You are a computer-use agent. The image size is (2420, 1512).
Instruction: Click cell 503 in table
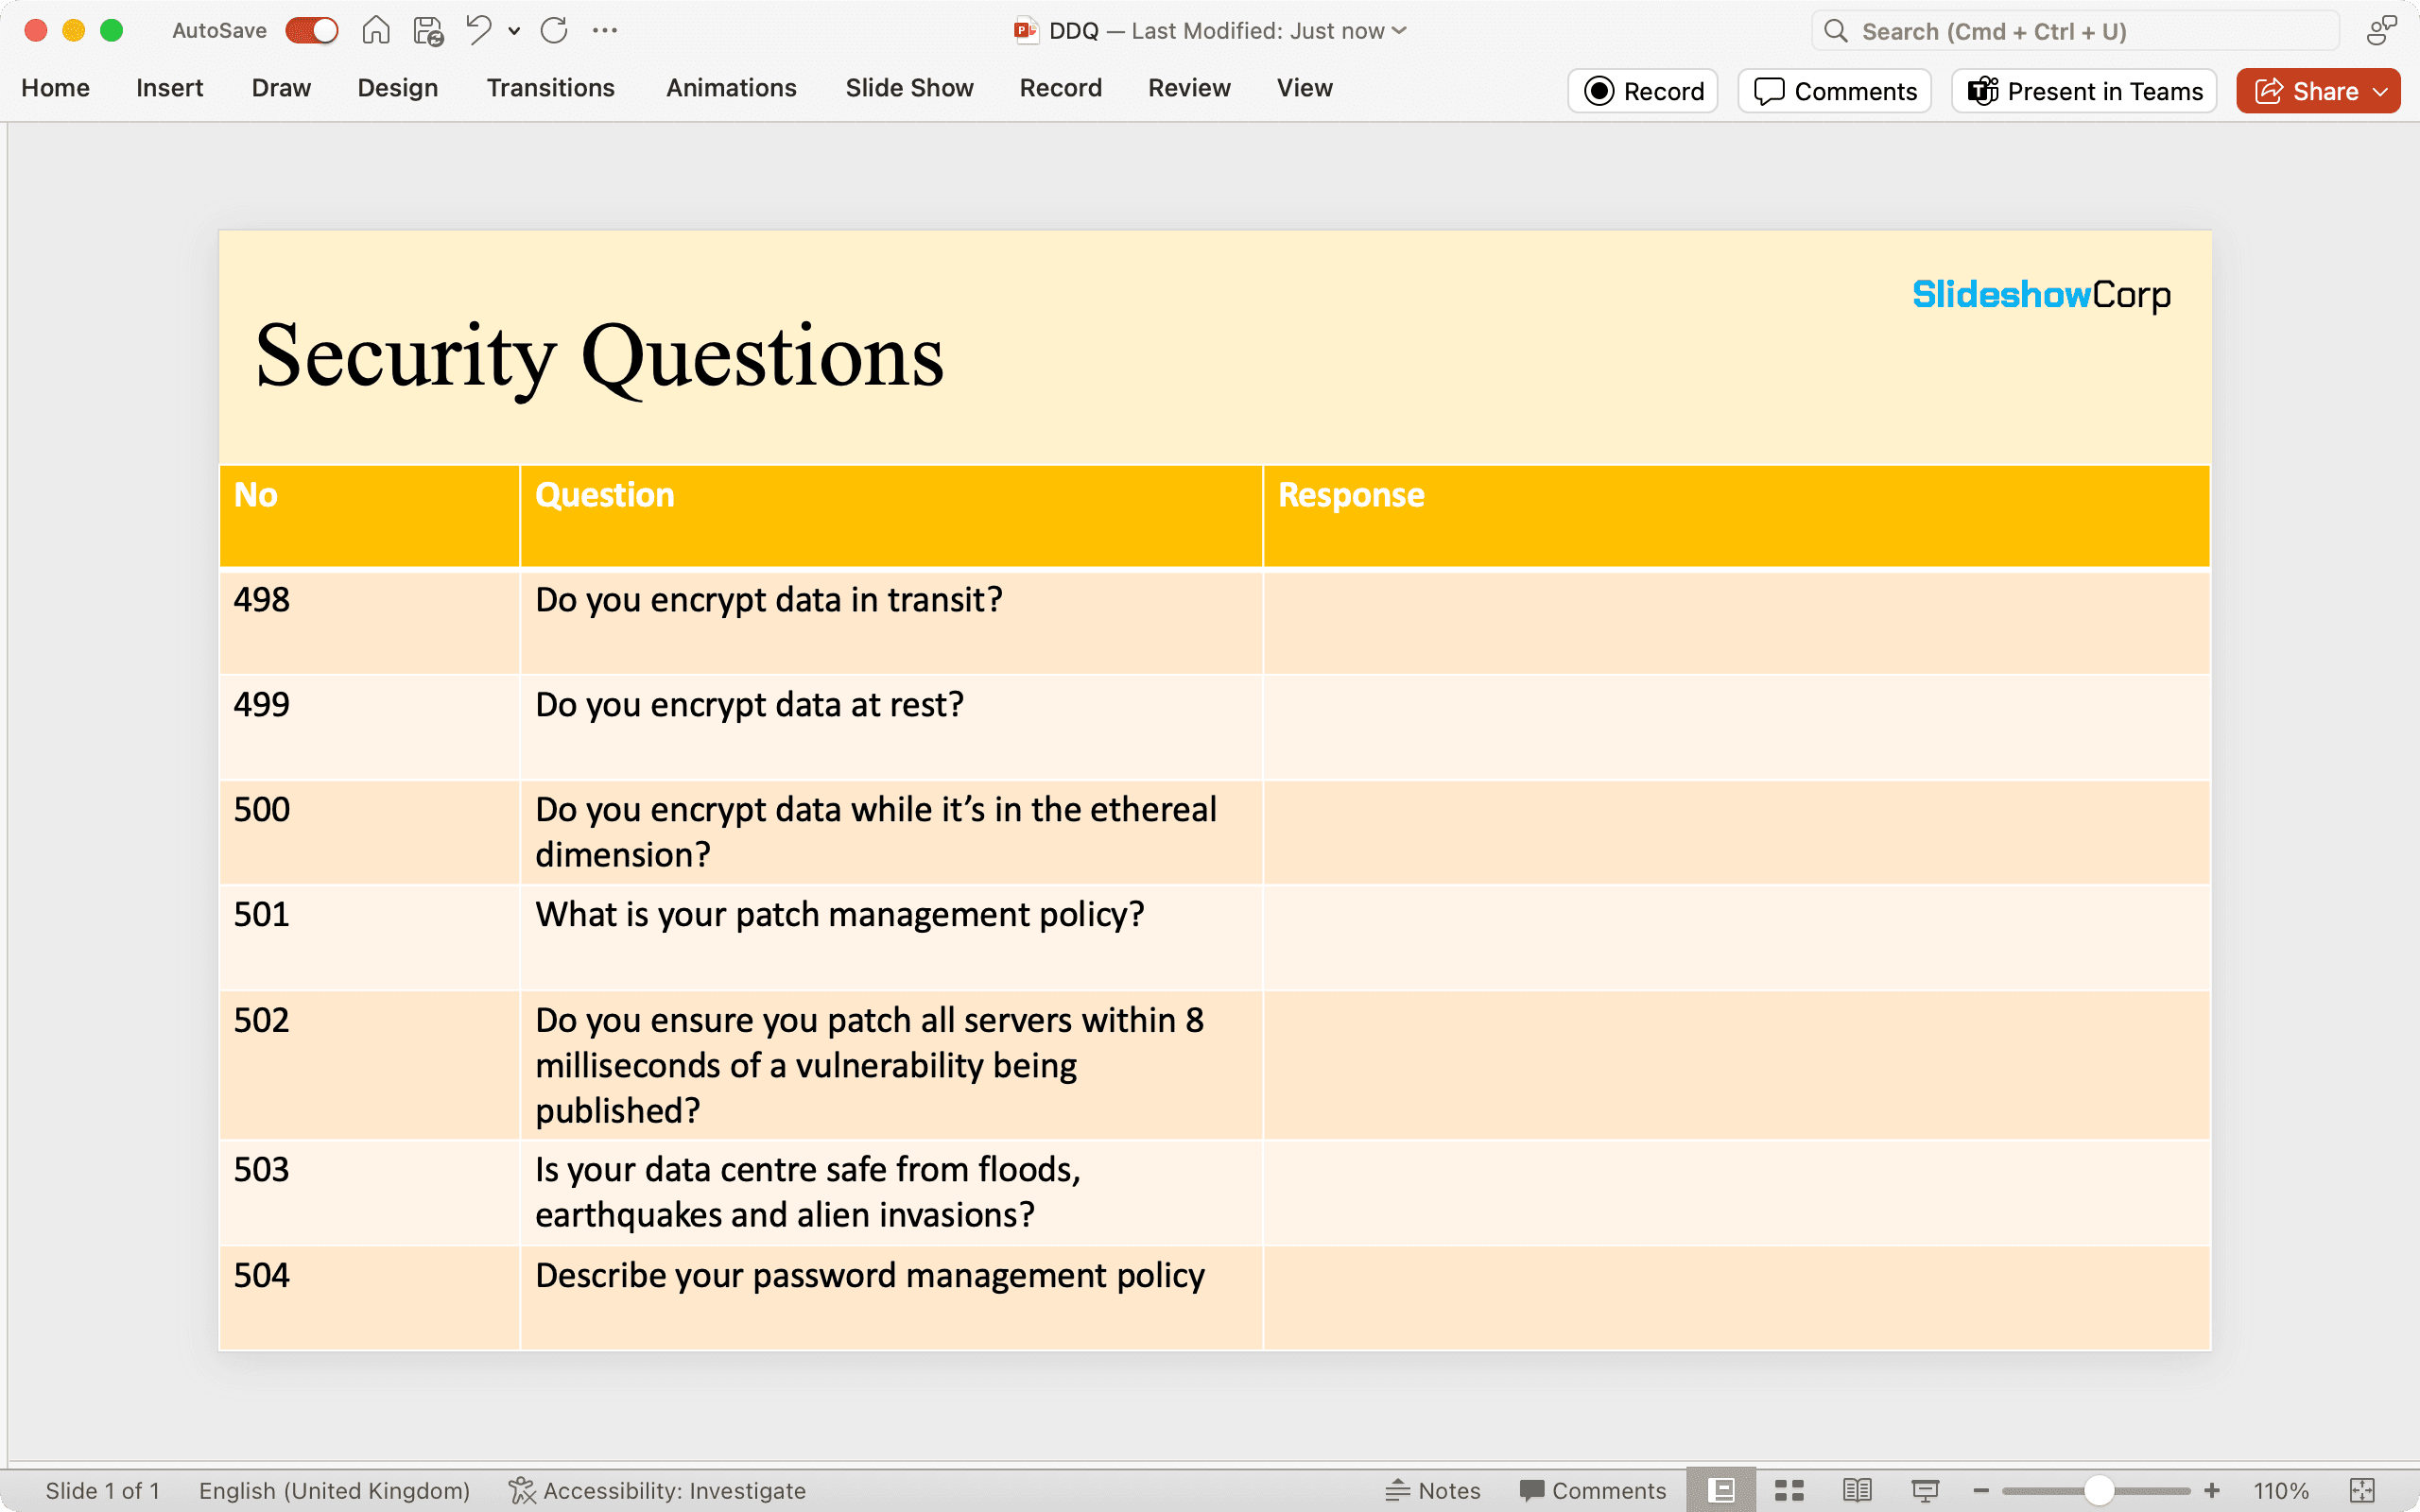(369, 1193)
